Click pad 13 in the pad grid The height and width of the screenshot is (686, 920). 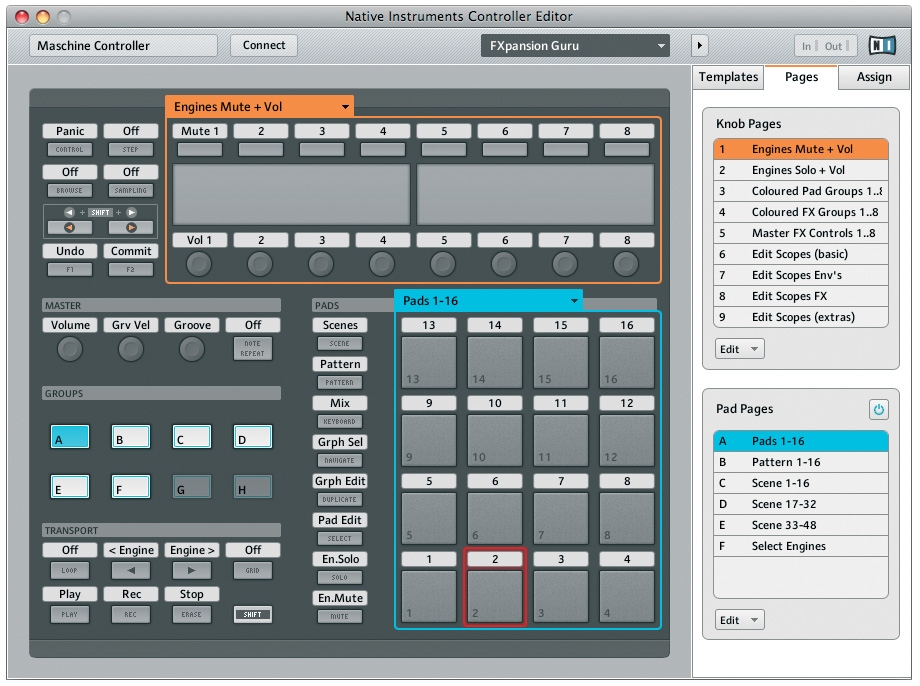point(429,362)
